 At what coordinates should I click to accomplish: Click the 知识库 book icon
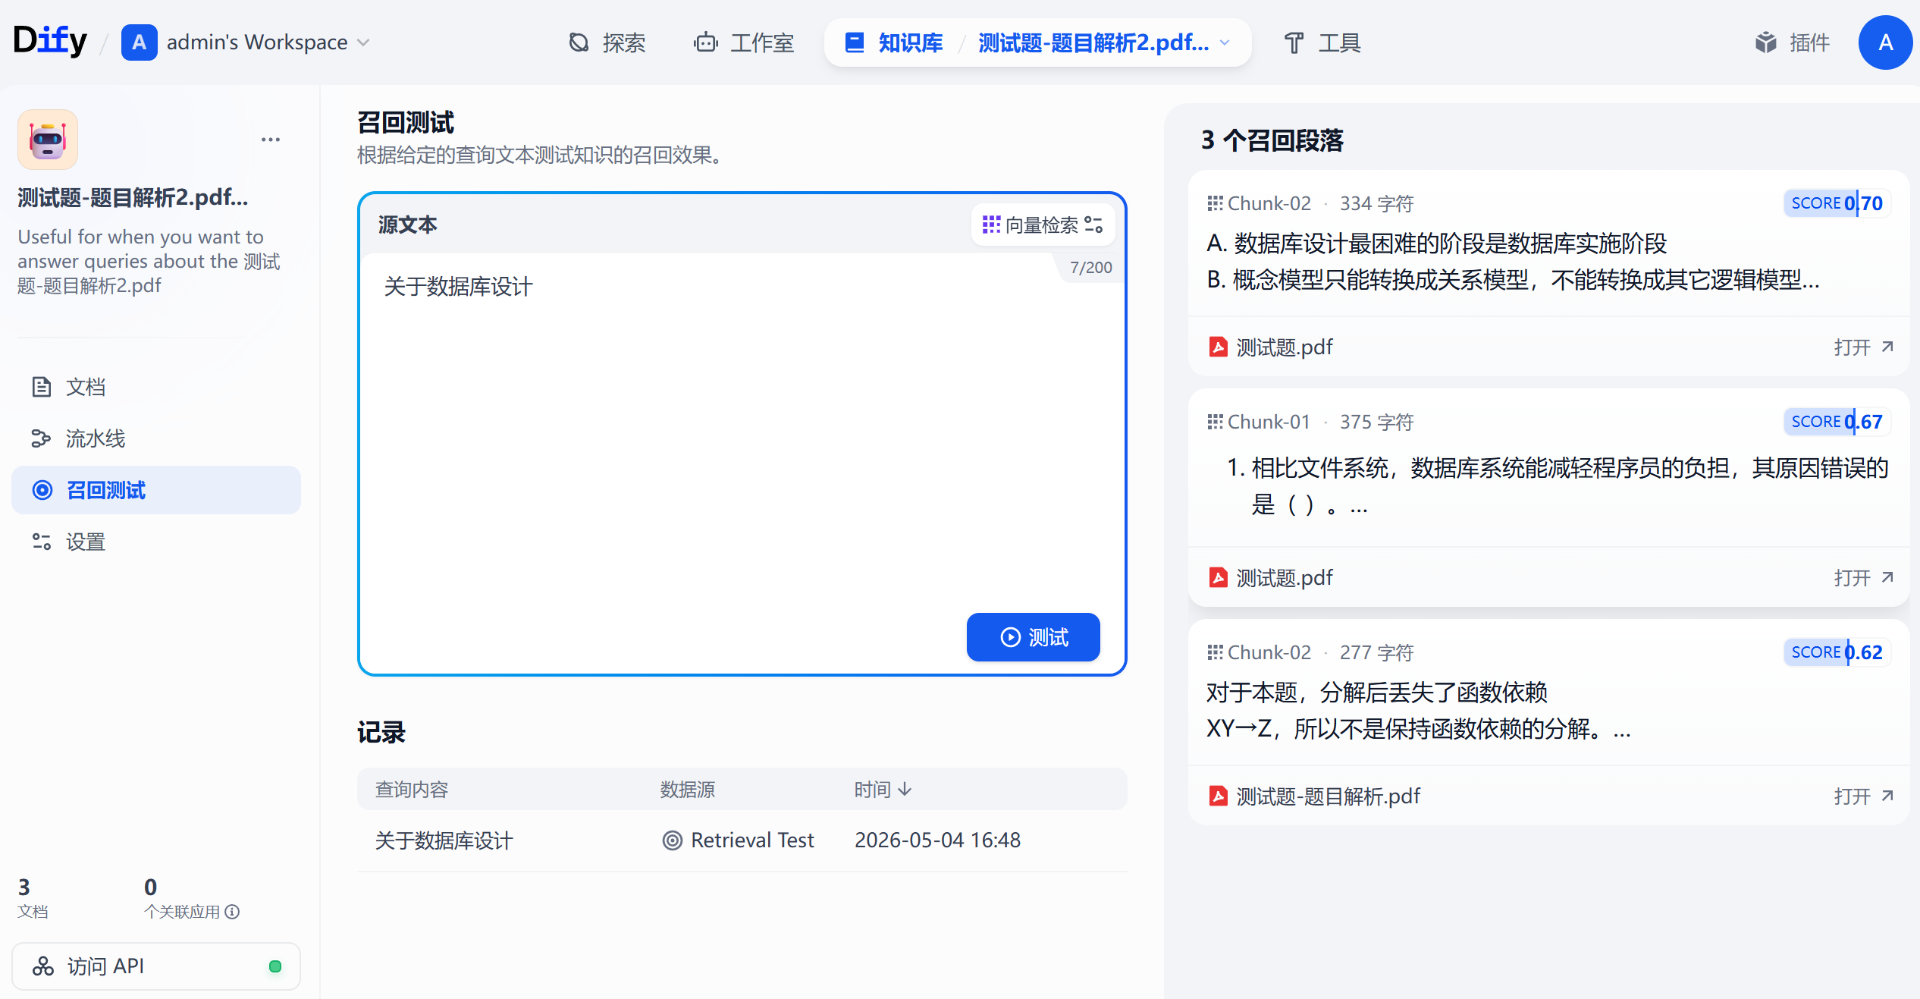tap(855, 43)
